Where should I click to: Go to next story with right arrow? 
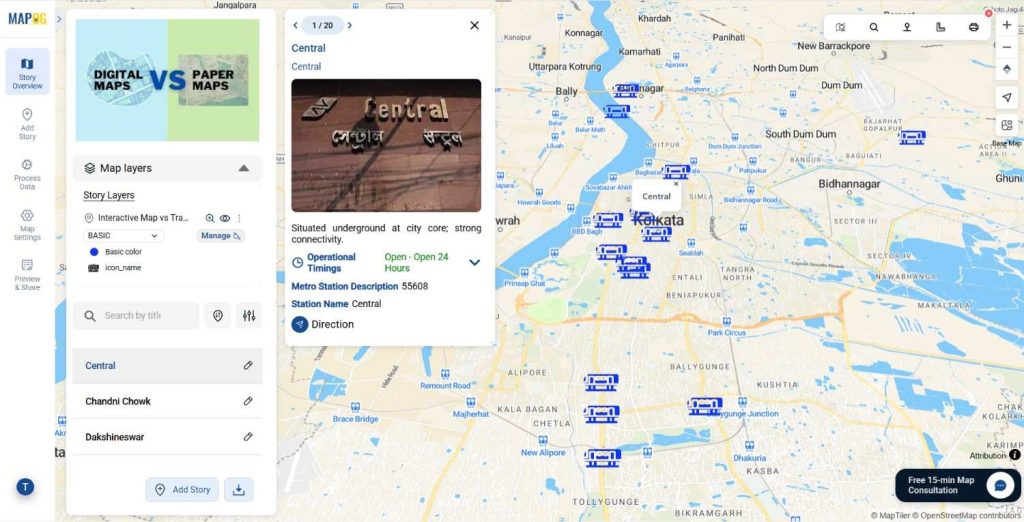350,25
